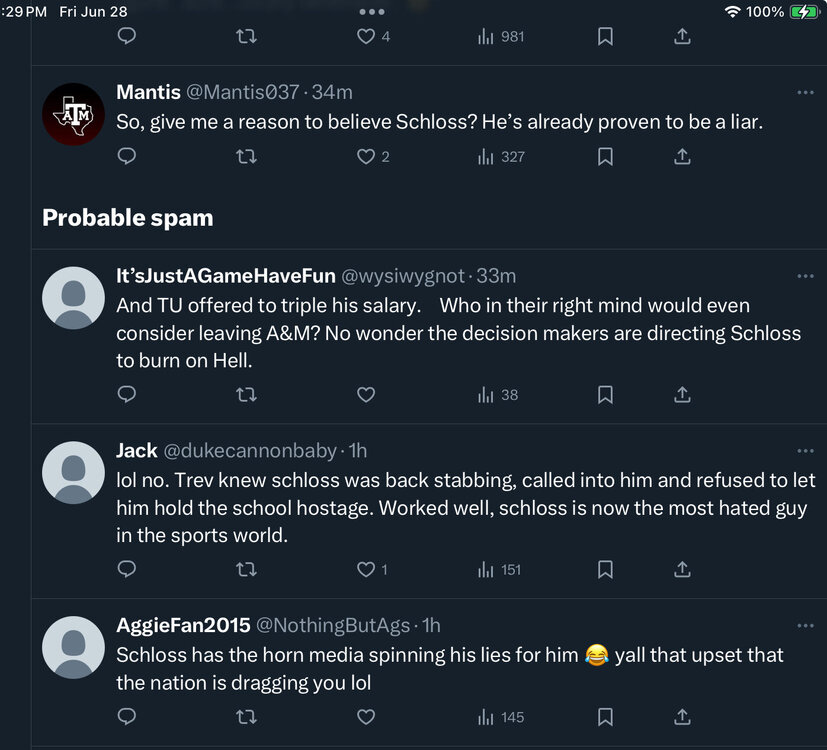Share Jack's tweet
The width and height of the screenshot is (827, 750).
tap(682, 570)
